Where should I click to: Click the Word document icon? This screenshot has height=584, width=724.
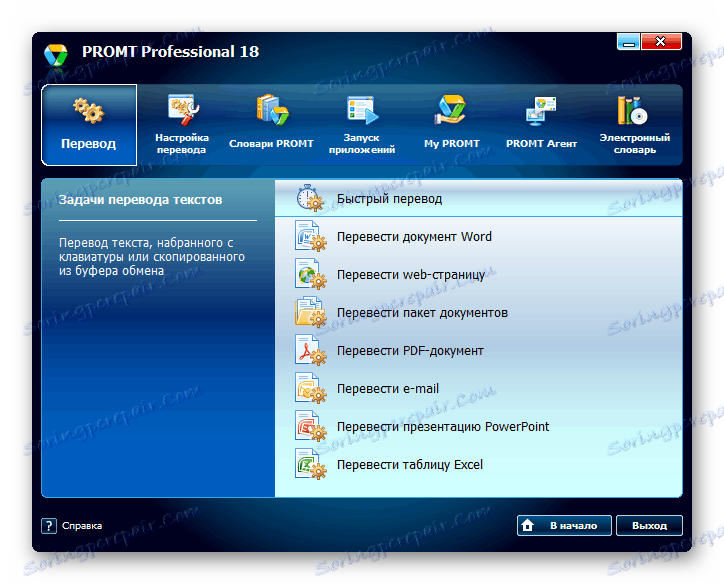310,236
